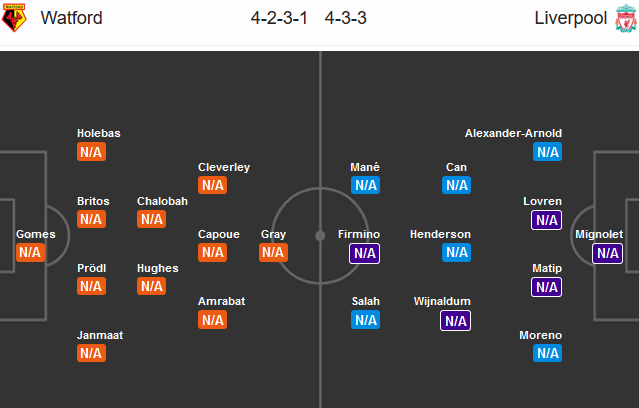Select Mignolet's purple N/A rating badge
This screenshot has width=639, height=408.
tap(607, 253)
